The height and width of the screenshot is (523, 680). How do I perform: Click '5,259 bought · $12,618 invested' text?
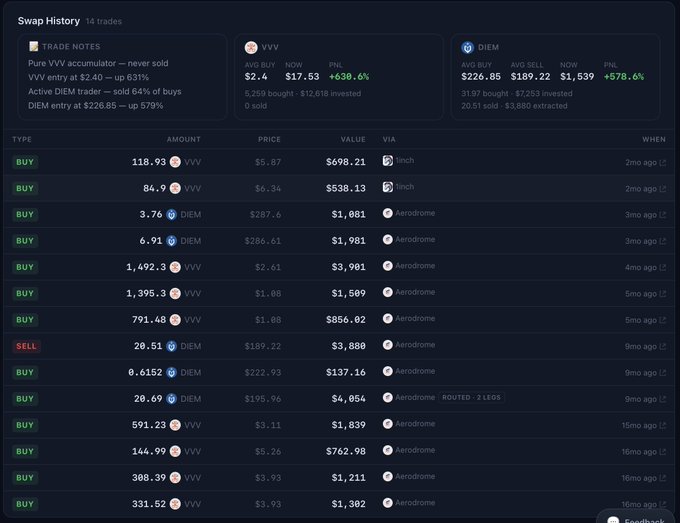[303, 93]
